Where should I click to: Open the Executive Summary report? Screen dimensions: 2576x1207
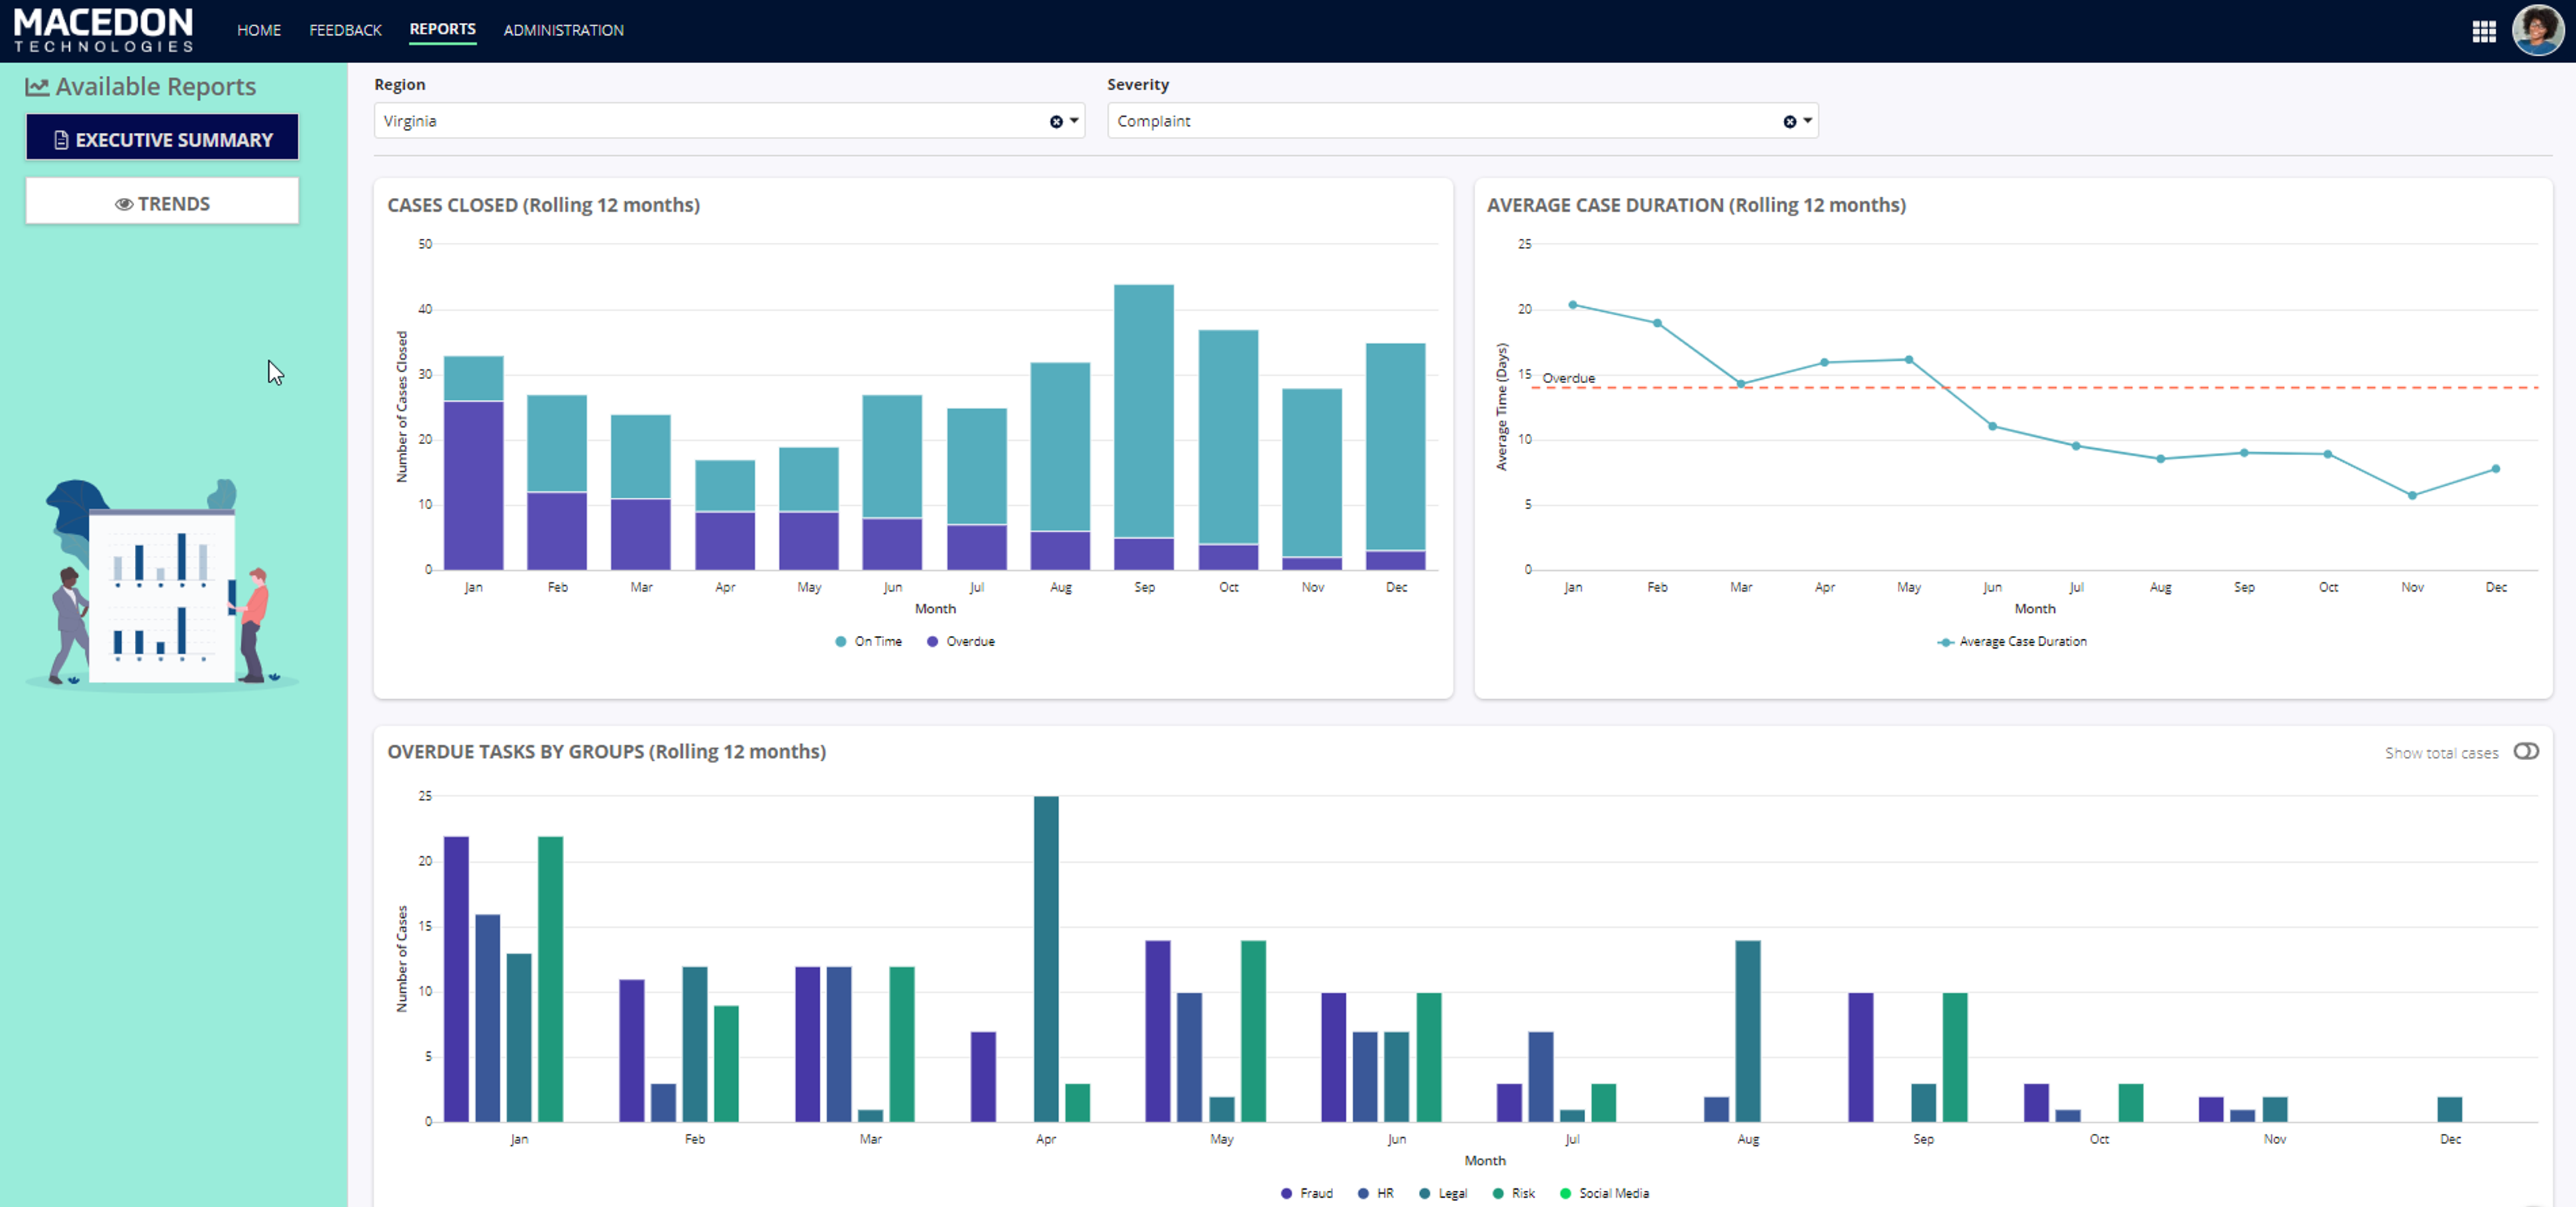pos(162,138)
